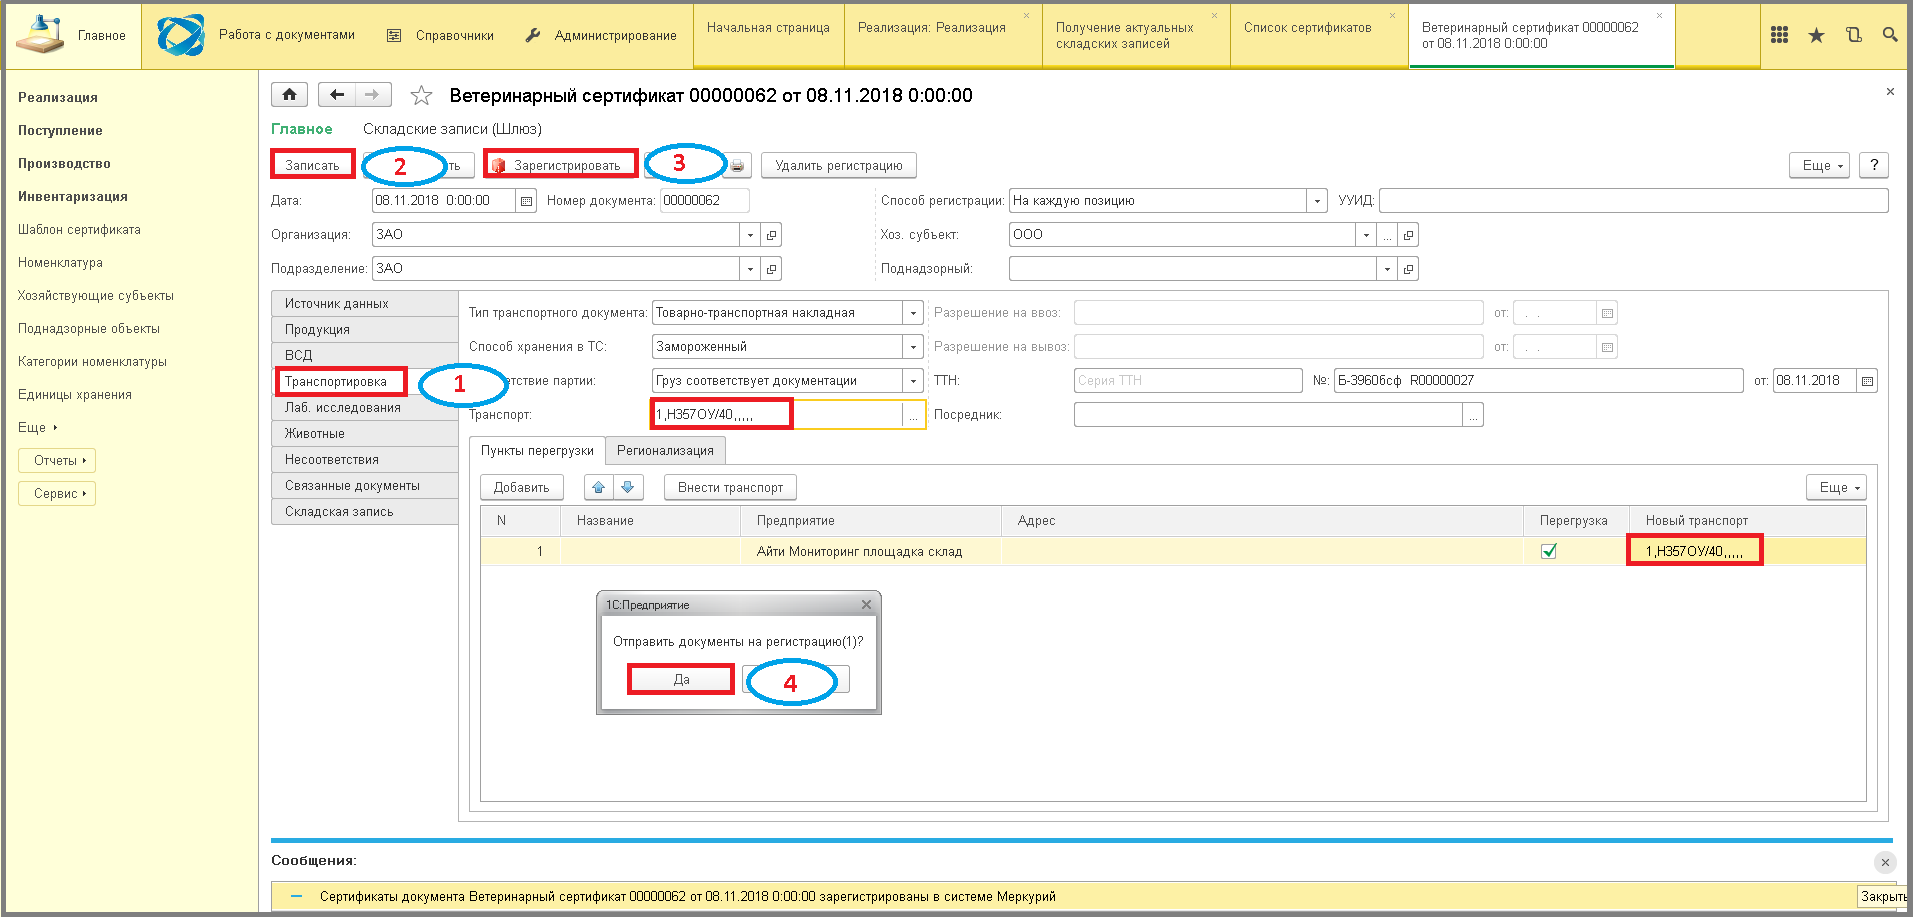Expand Подразделение dropdown arrow
The width and height of the screenshot is (1913, 917).
point(750,269)
